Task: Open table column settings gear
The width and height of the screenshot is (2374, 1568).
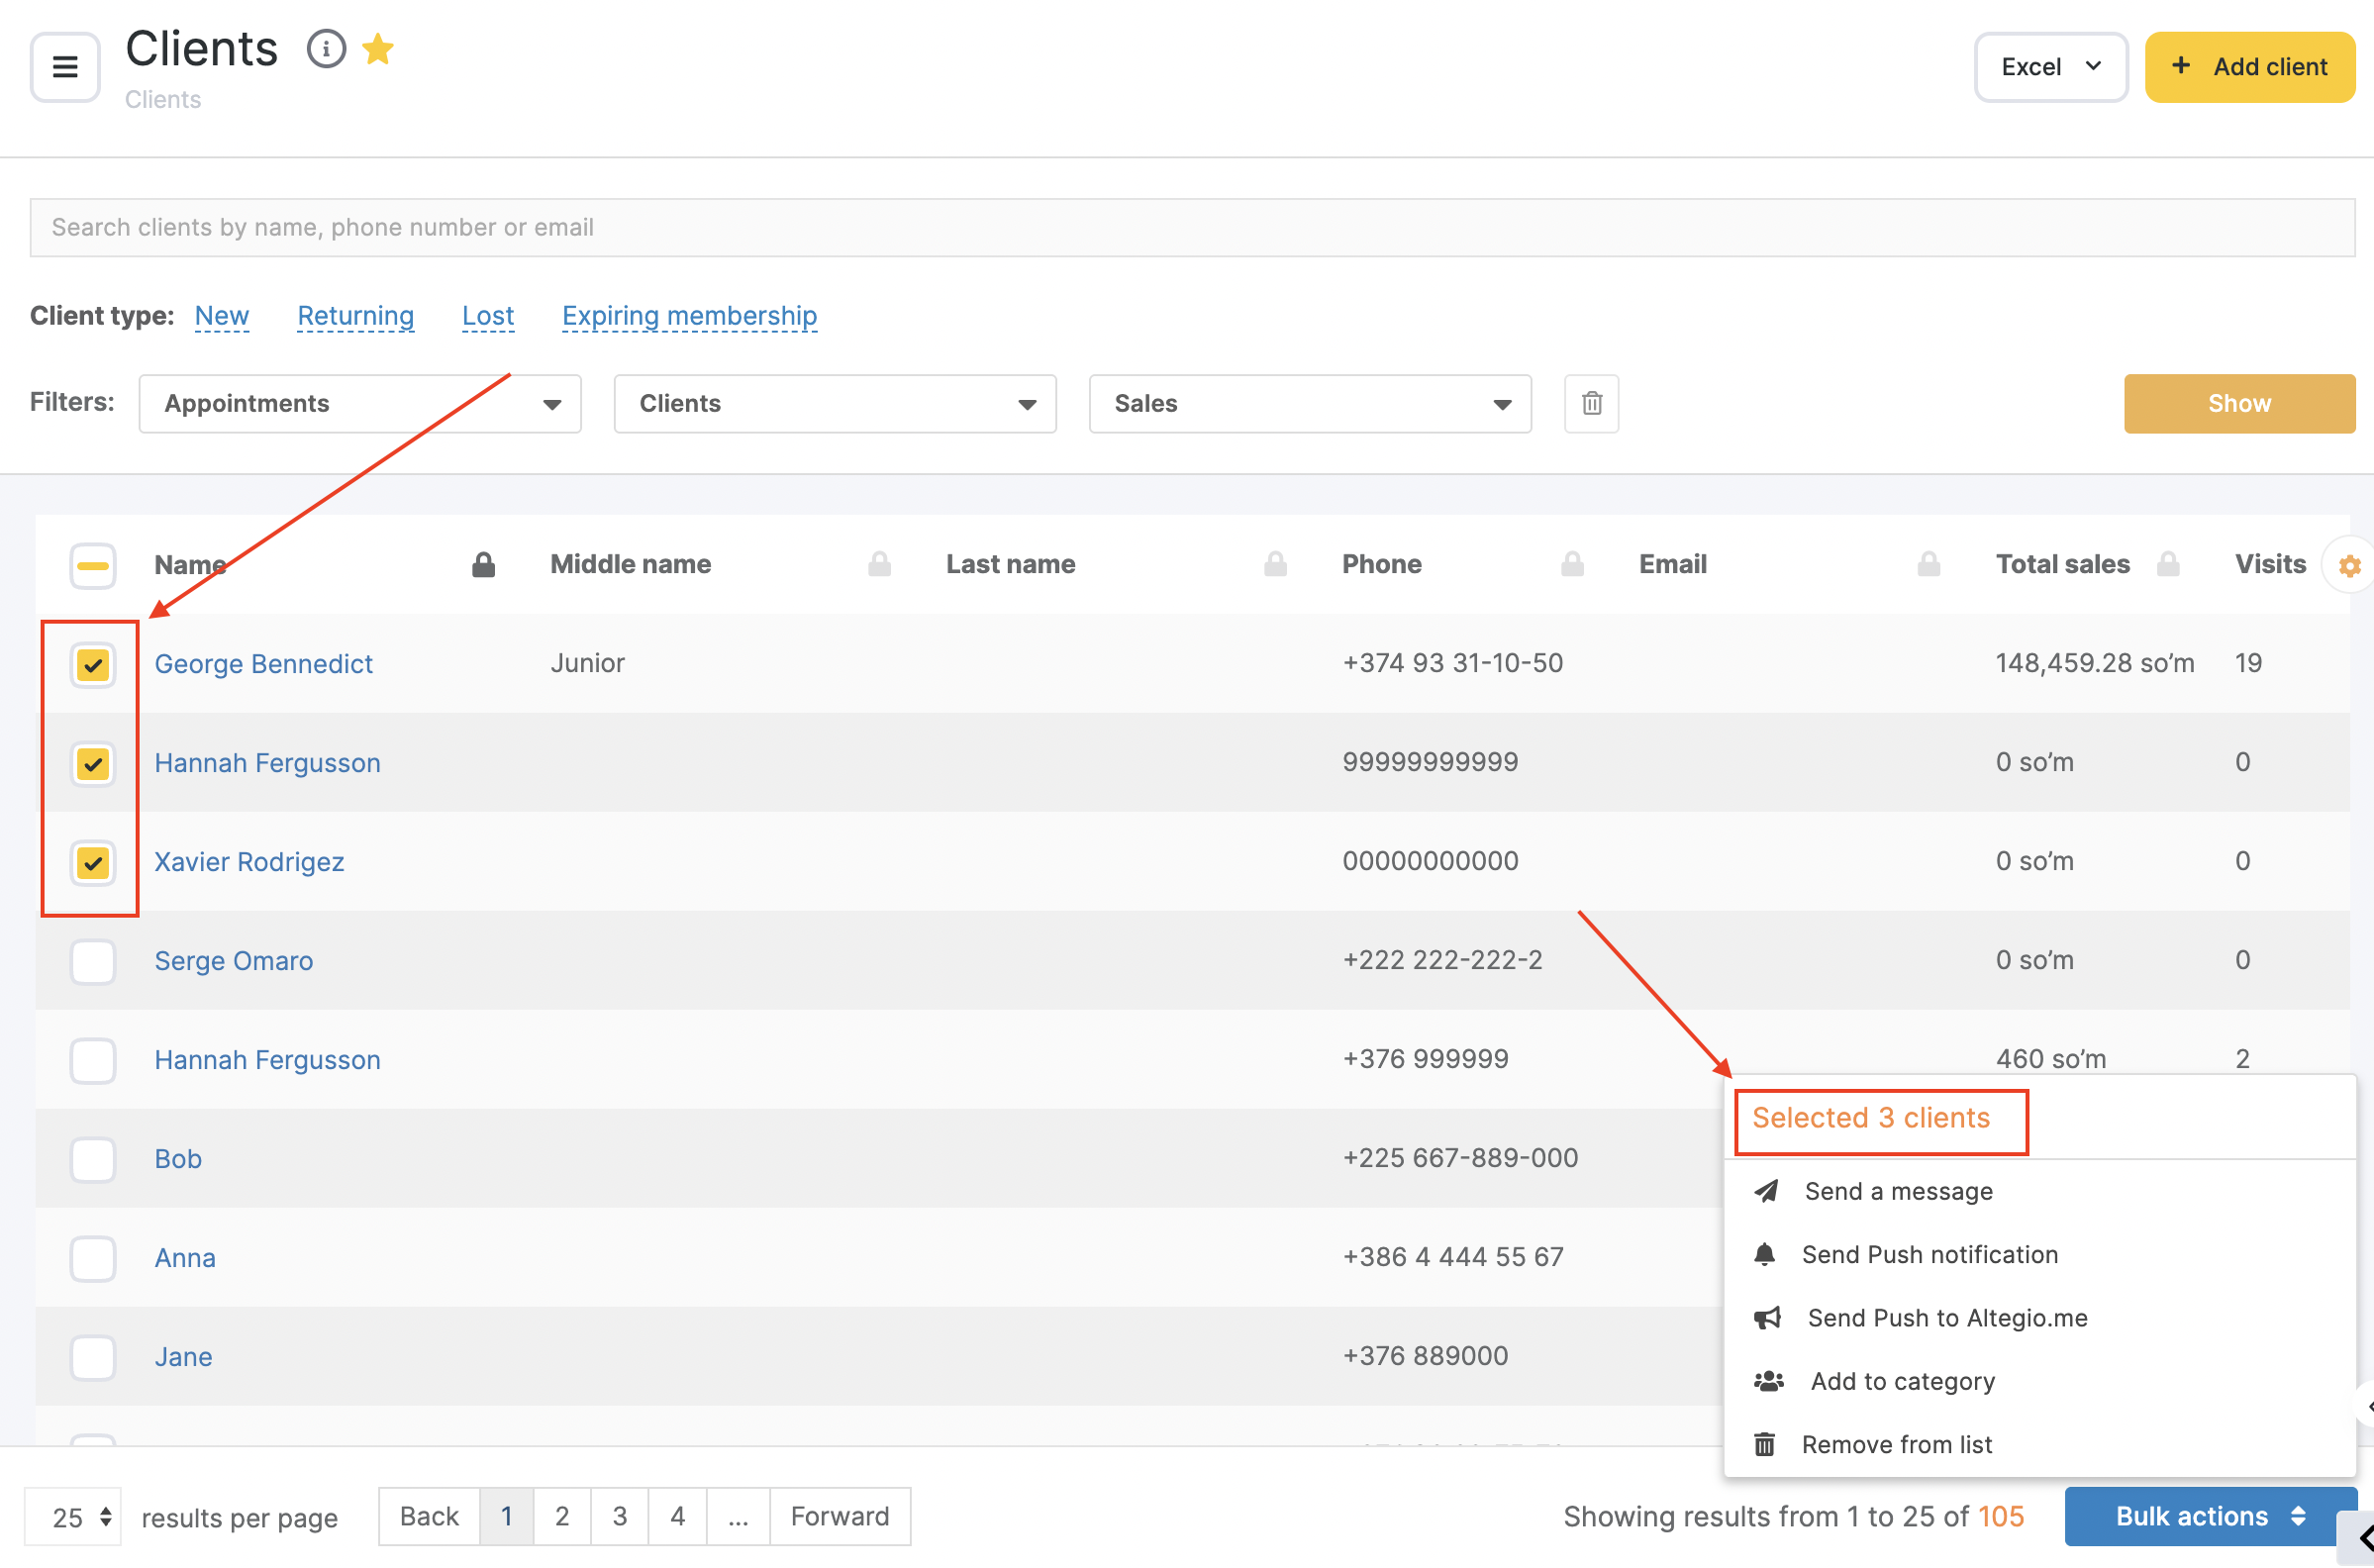Action: (2349, 566)
